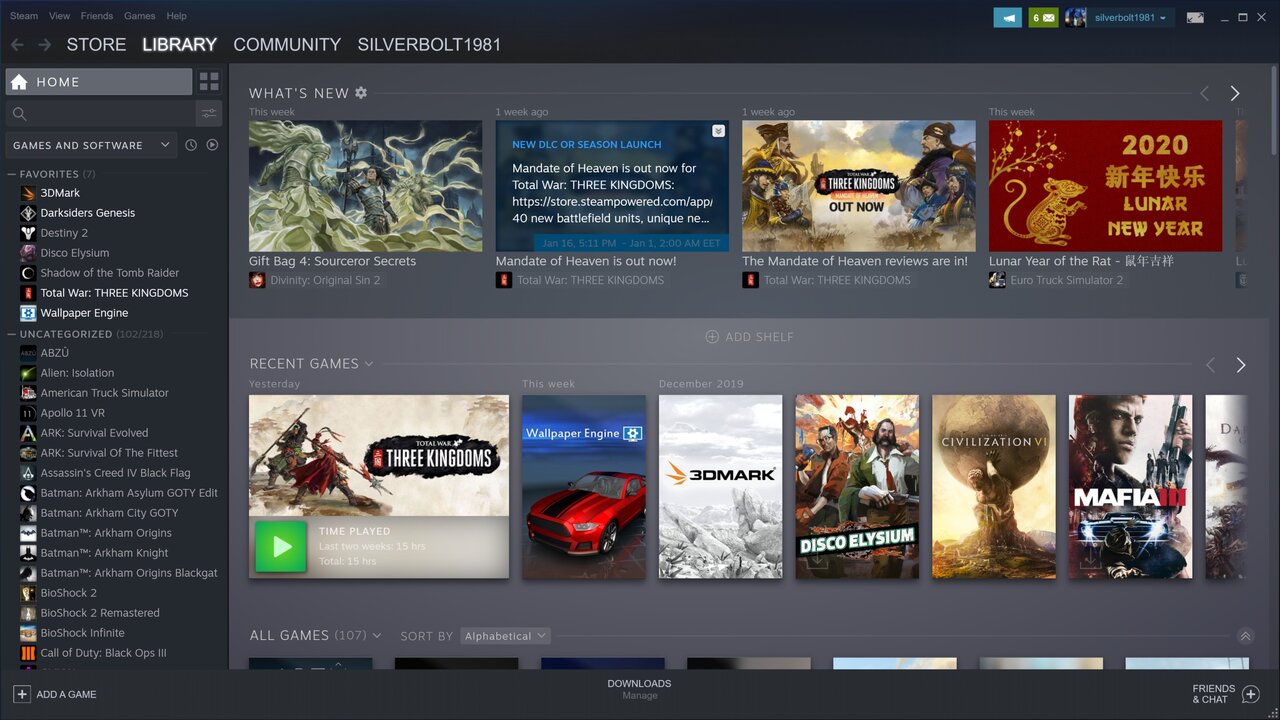Switch to the STORE tab
Screen dimensions: 1280x720
(x=96, y=45)
